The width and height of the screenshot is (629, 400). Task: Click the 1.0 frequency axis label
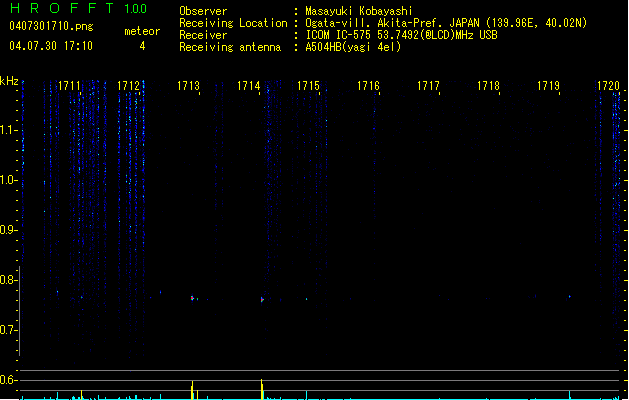click(8, 180)
